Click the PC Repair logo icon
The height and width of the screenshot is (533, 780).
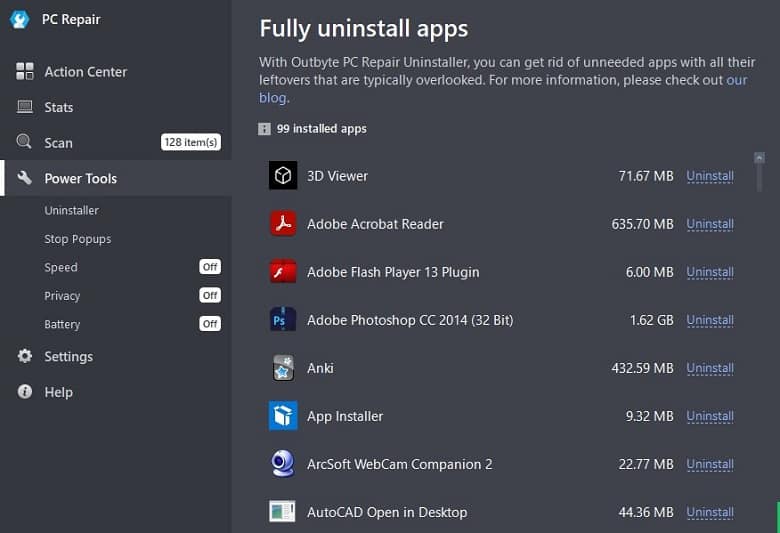[x=20, y=19]
